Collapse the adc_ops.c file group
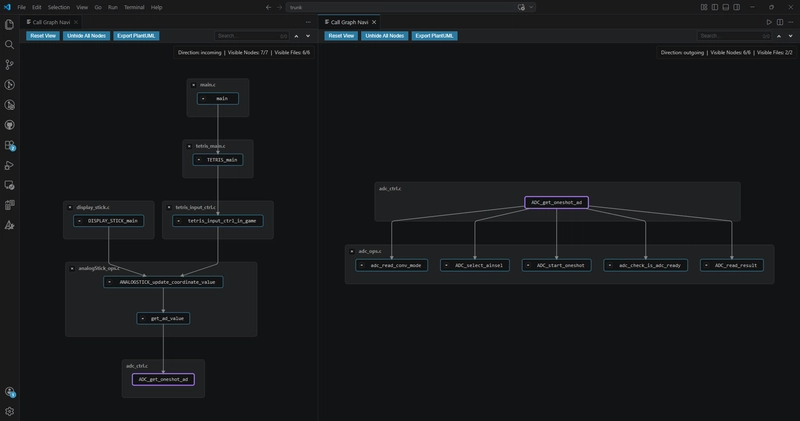This screenshot has width=800, height=421. [x=352, y=251]
